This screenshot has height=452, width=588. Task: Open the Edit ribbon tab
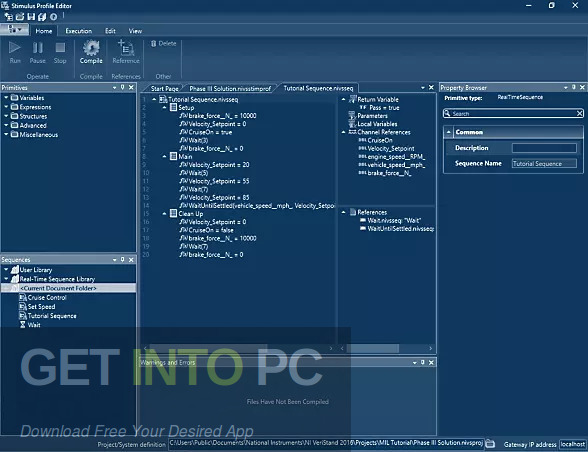(x=110, y=31)
